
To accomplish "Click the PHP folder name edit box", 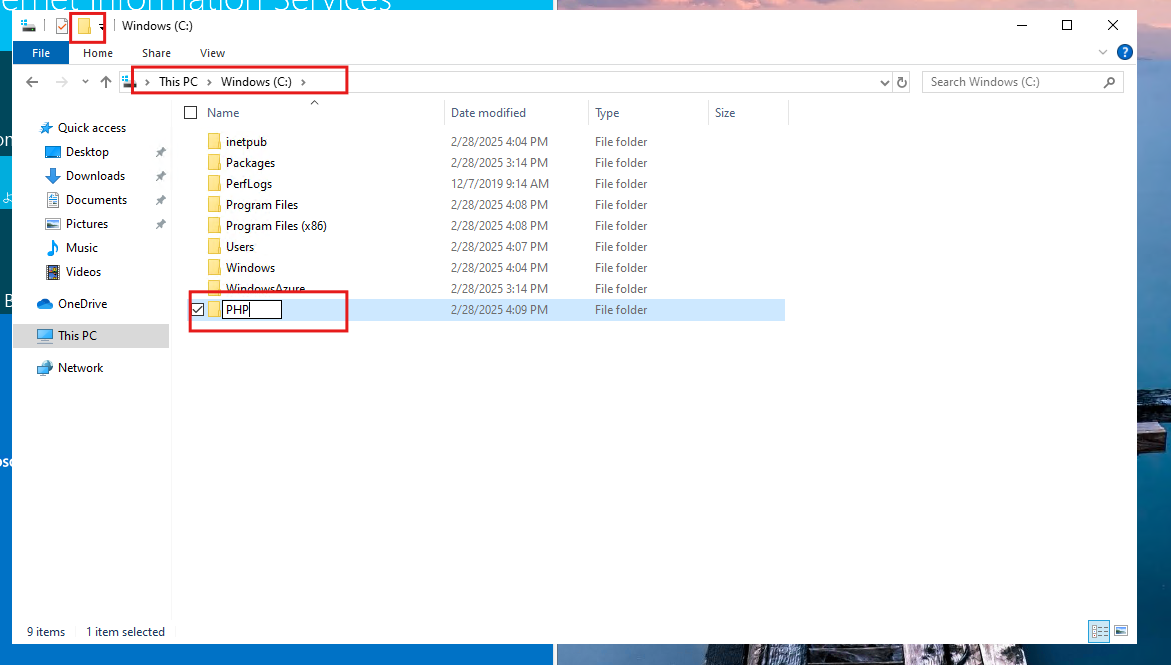I will (x=252, y=309).
